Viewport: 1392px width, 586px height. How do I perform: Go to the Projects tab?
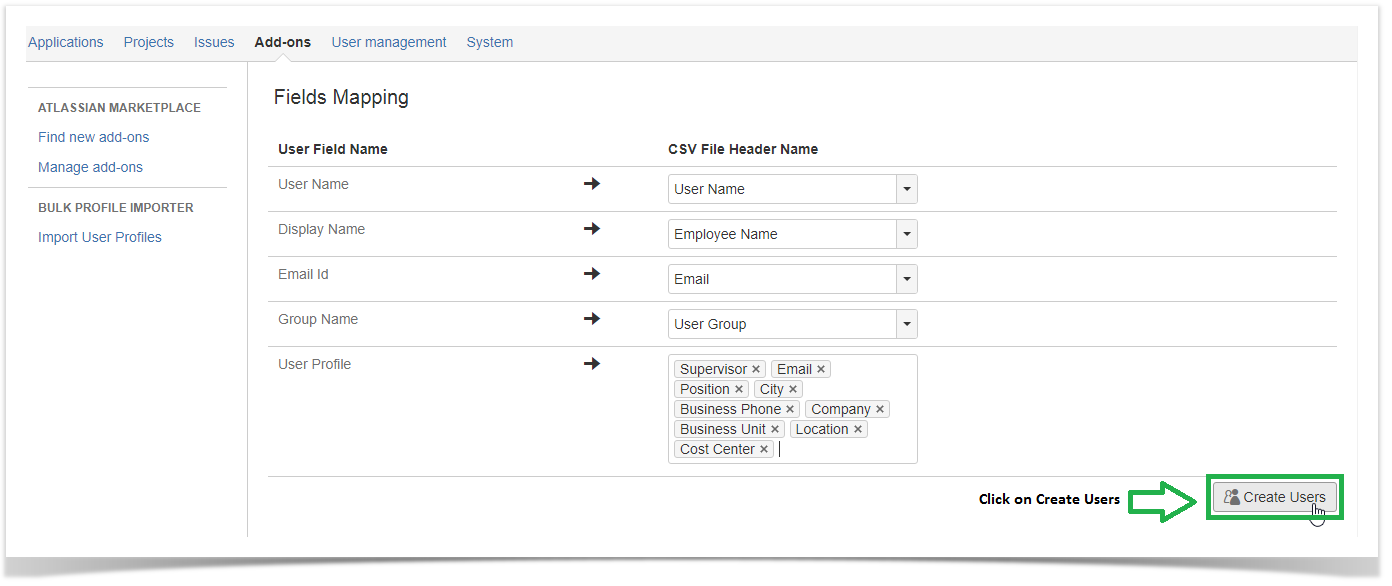click(149, 42)
